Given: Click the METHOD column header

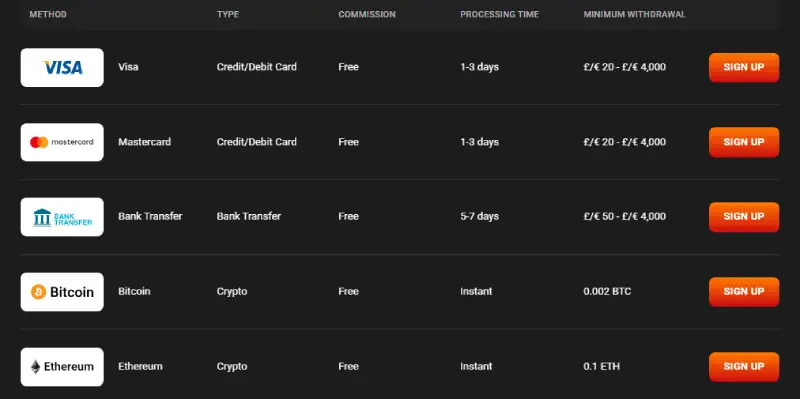Looking at the screenshot, I should click(48, 14).
